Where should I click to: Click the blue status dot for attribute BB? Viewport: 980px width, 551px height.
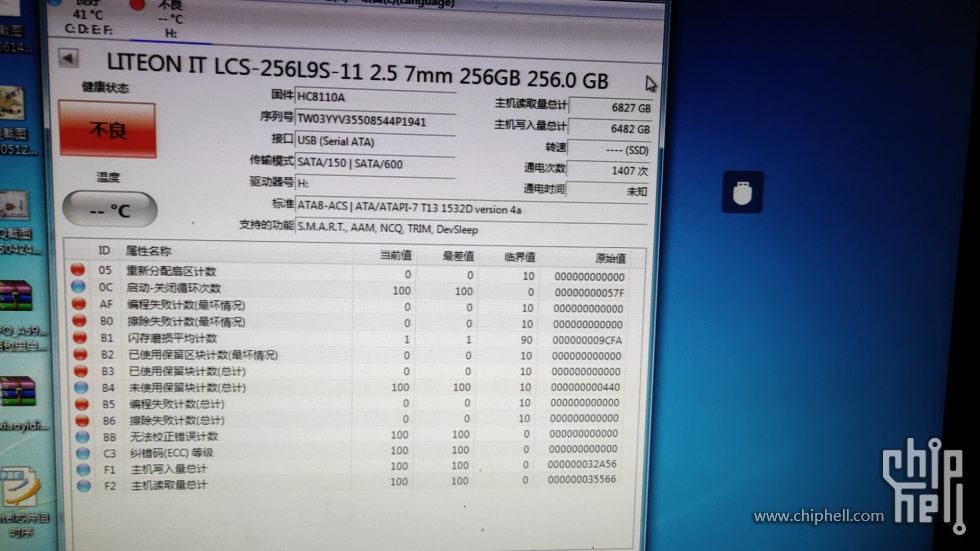[82, 436]
